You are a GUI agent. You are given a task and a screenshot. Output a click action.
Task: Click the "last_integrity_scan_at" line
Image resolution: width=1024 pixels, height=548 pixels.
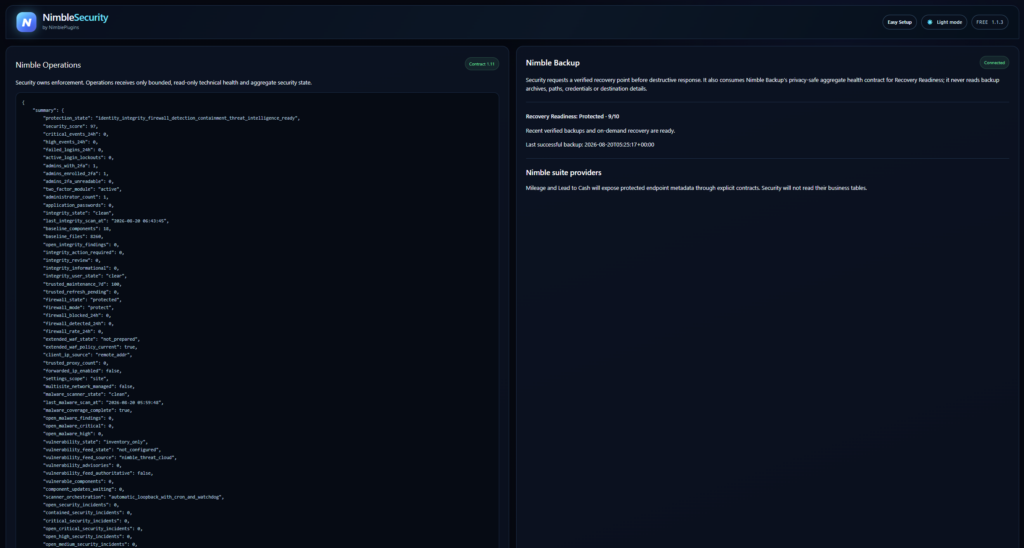106,221
